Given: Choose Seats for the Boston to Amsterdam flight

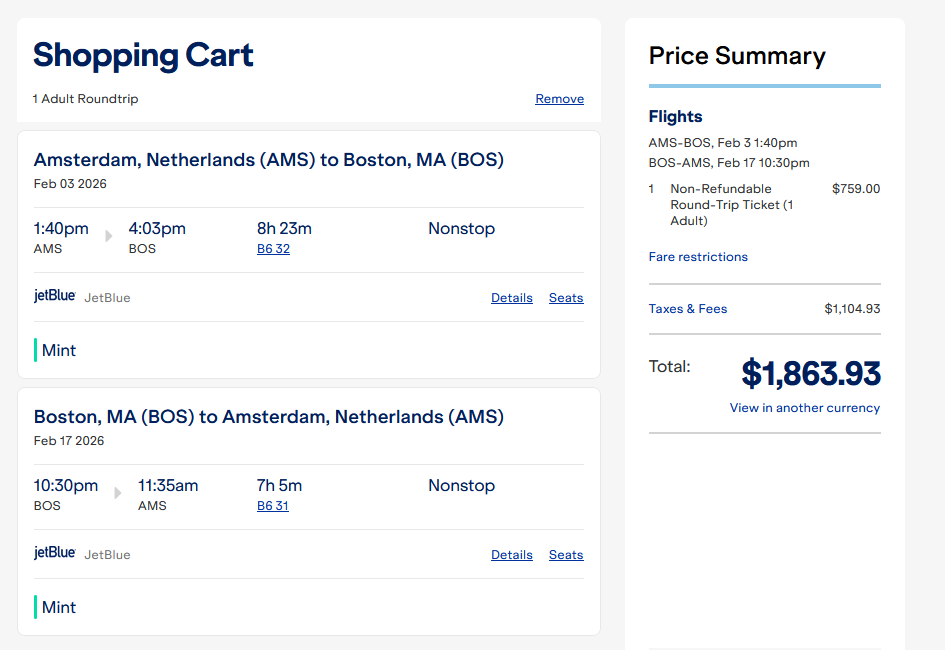Looking at the screenshot, I should click(x=565, y=555).
